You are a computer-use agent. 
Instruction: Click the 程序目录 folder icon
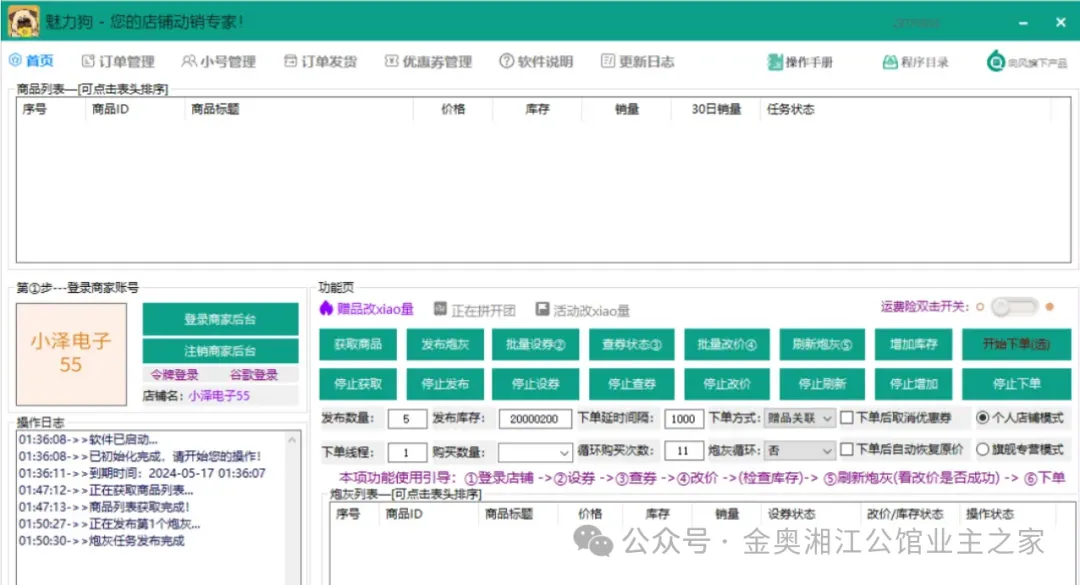coord(889,62)
